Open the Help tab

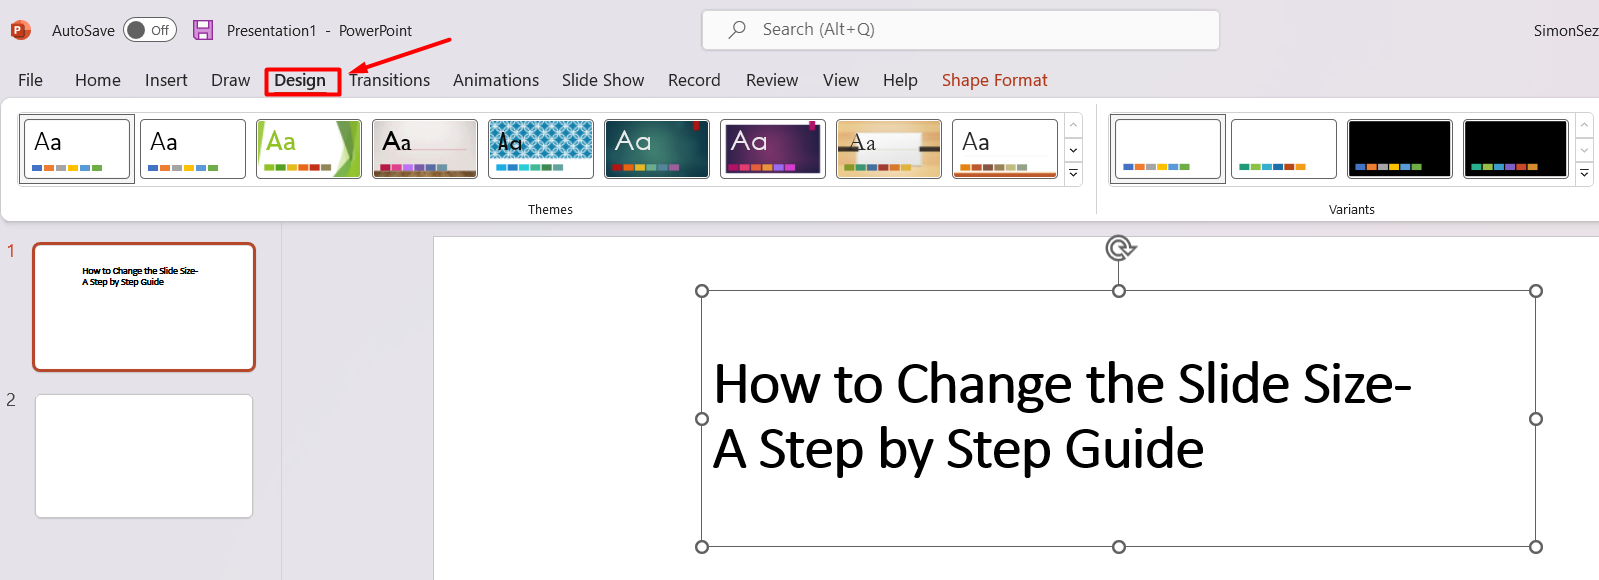900,80
